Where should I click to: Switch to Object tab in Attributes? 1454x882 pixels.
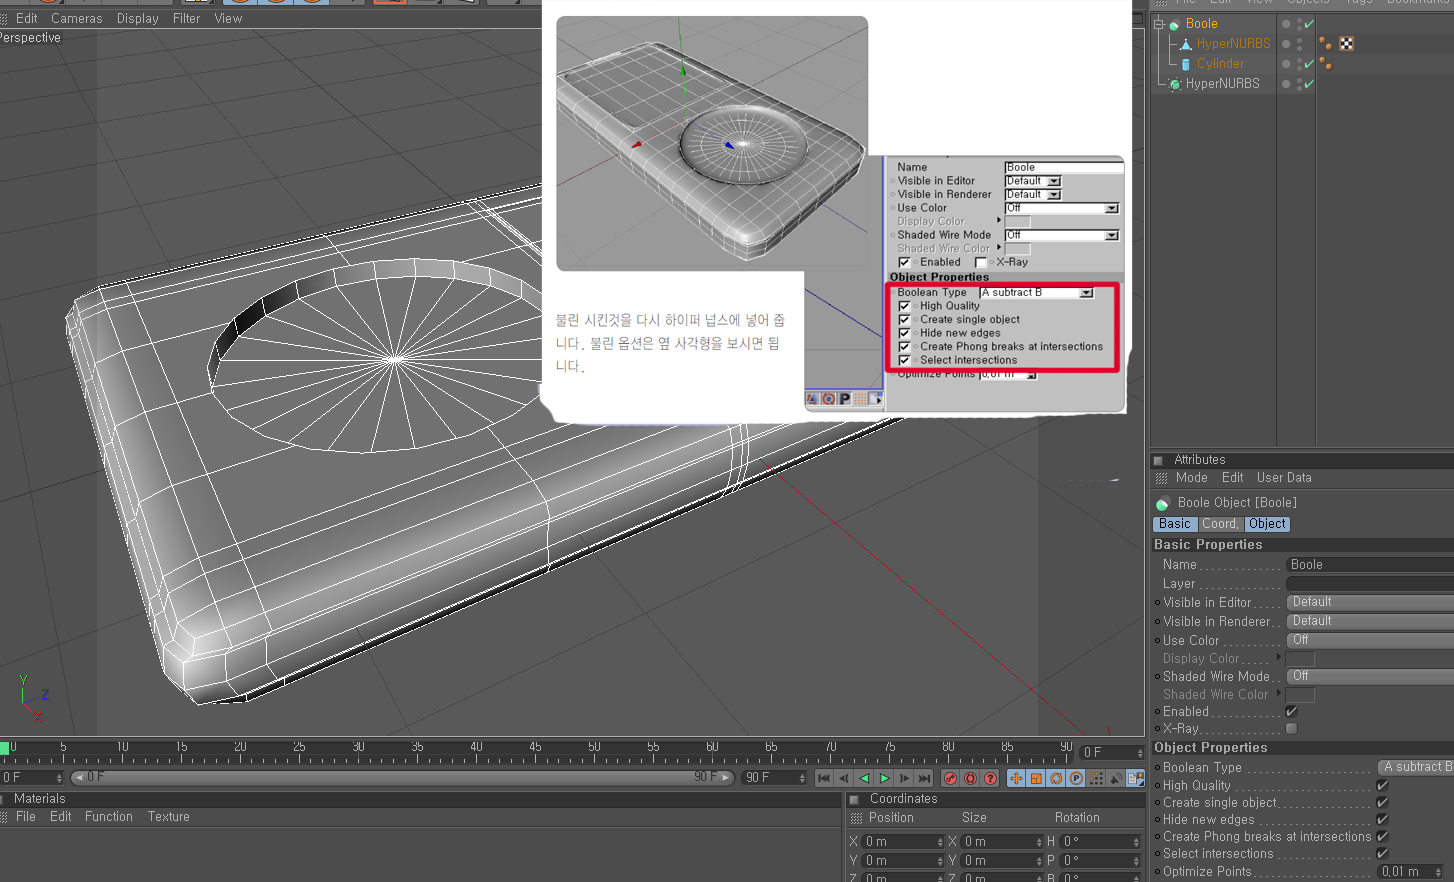1267,524
